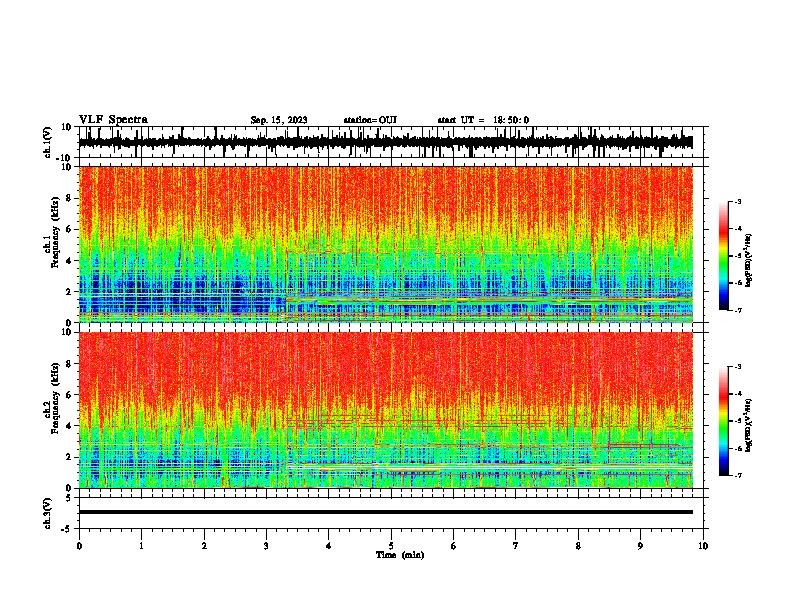Click the ch.1 voltage waveform trace
The image size is (792, 612).
(x=386, y=142)
